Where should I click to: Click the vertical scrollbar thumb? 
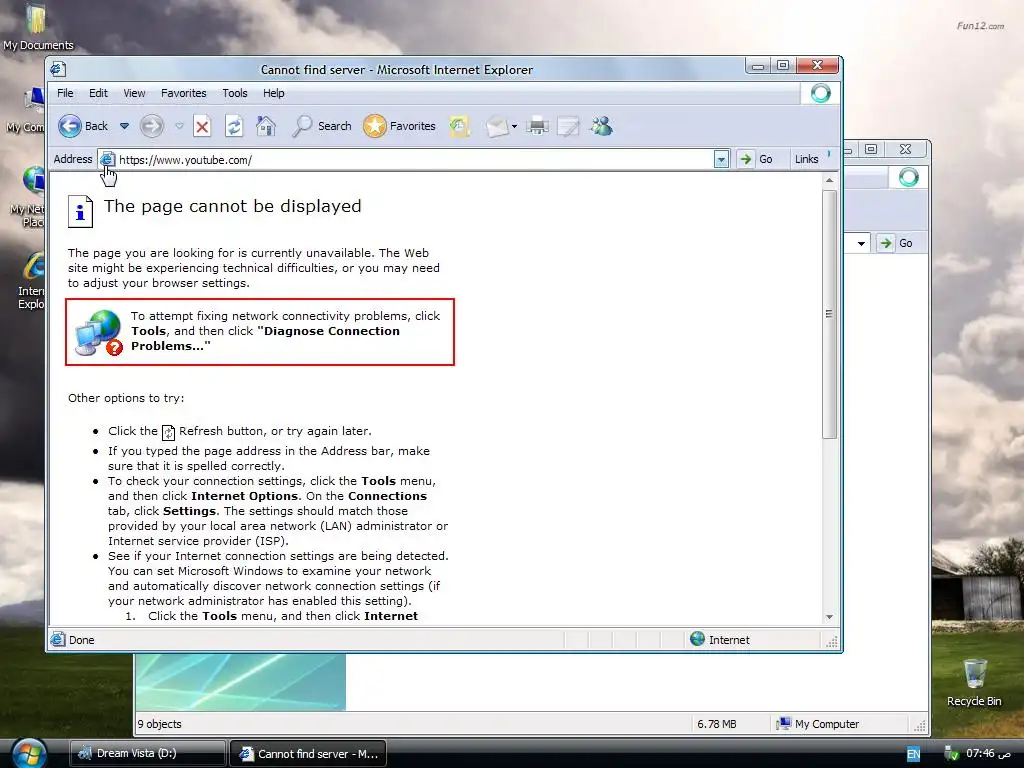pos(829,314)
